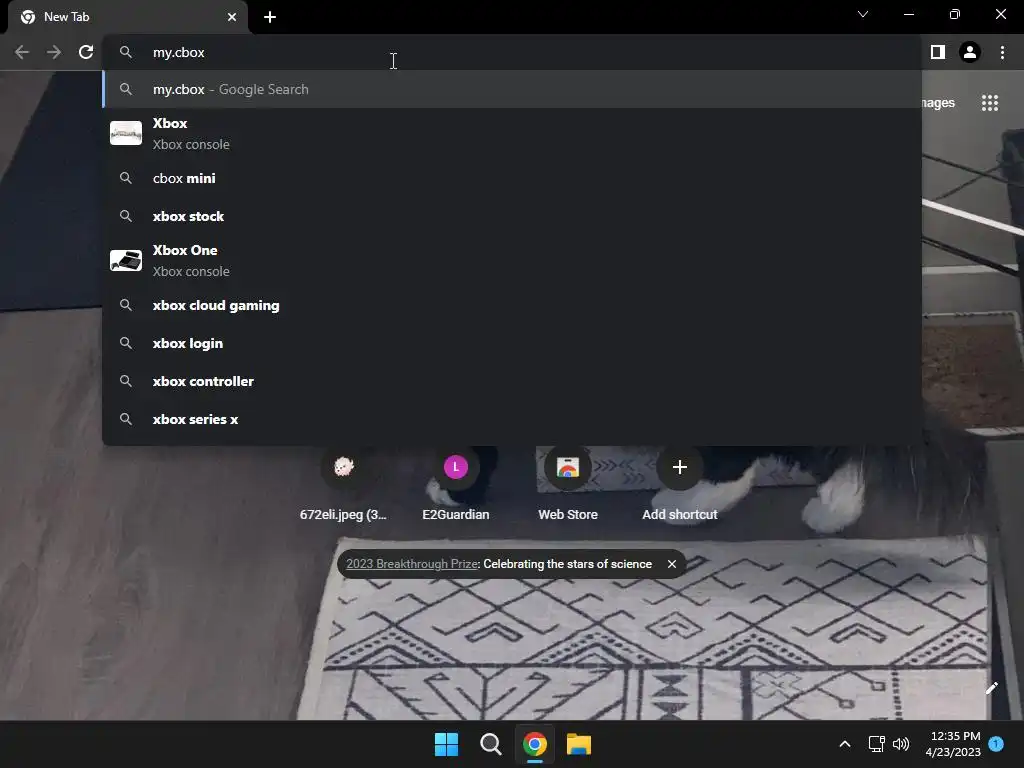The height and width of the screenshot is (768, 1024).
Task: Choose the xbox series x suggestion
Action: click(512, 419)
